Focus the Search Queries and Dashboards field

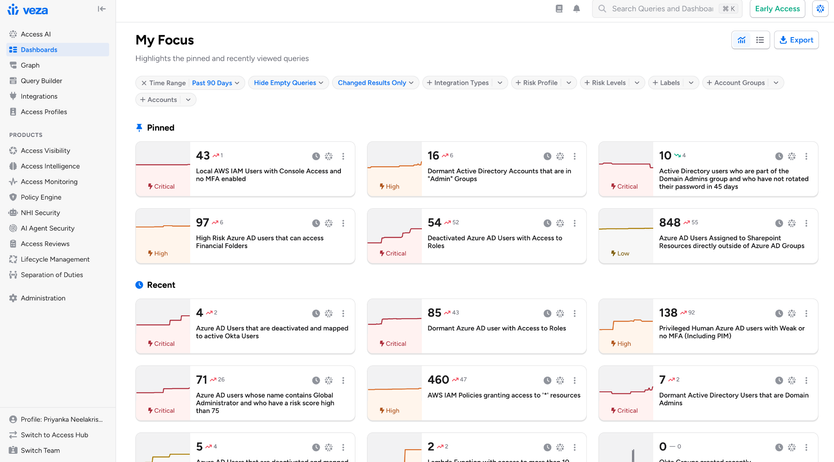coord(666,9)
